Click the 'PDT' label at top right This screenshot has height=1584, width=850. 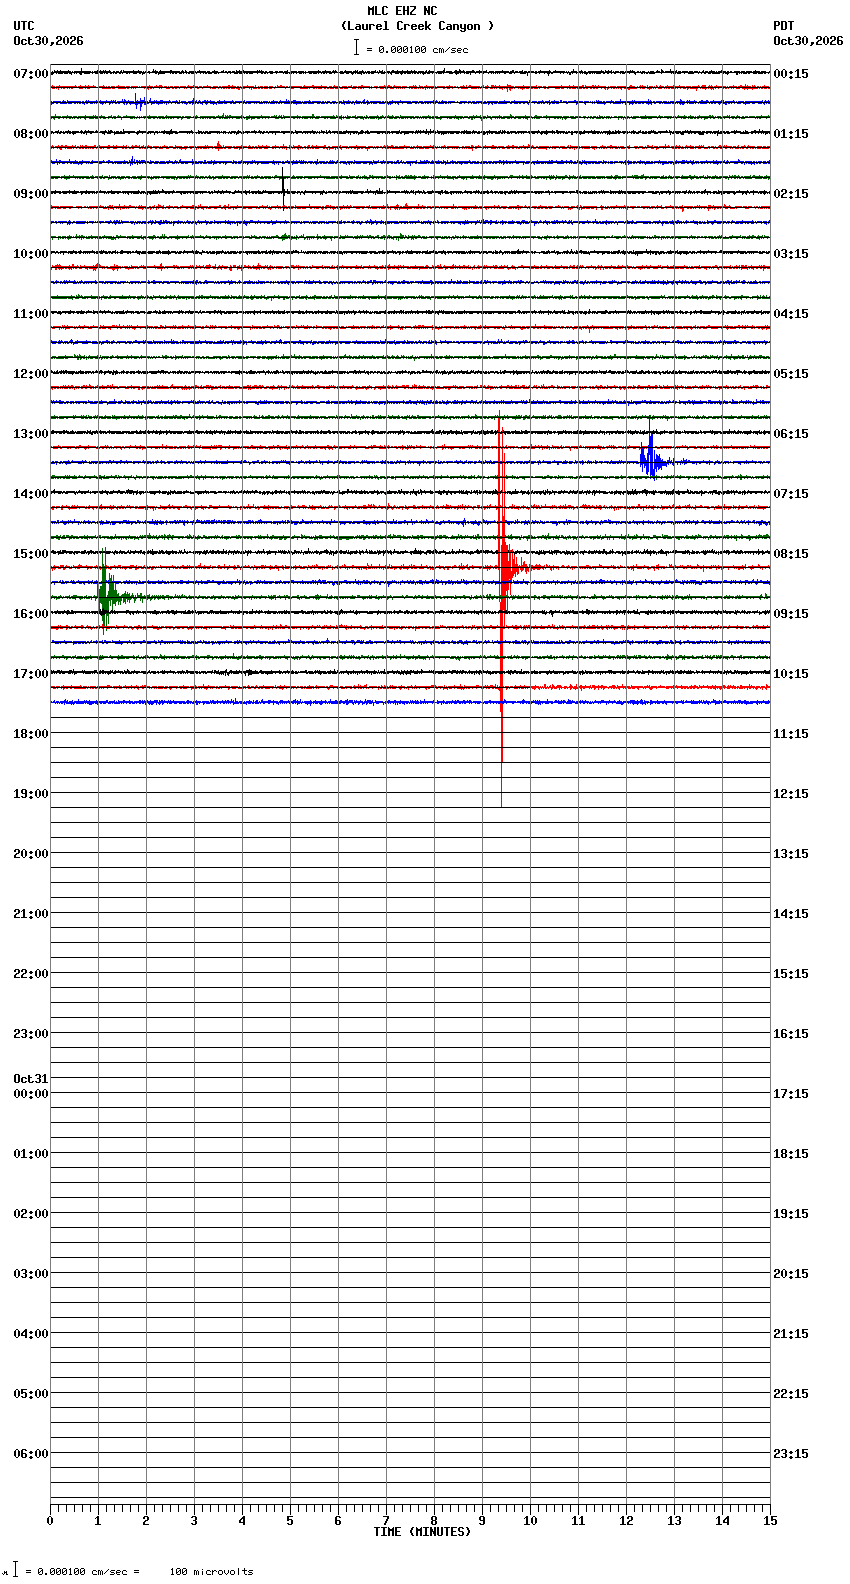point(783,26)
